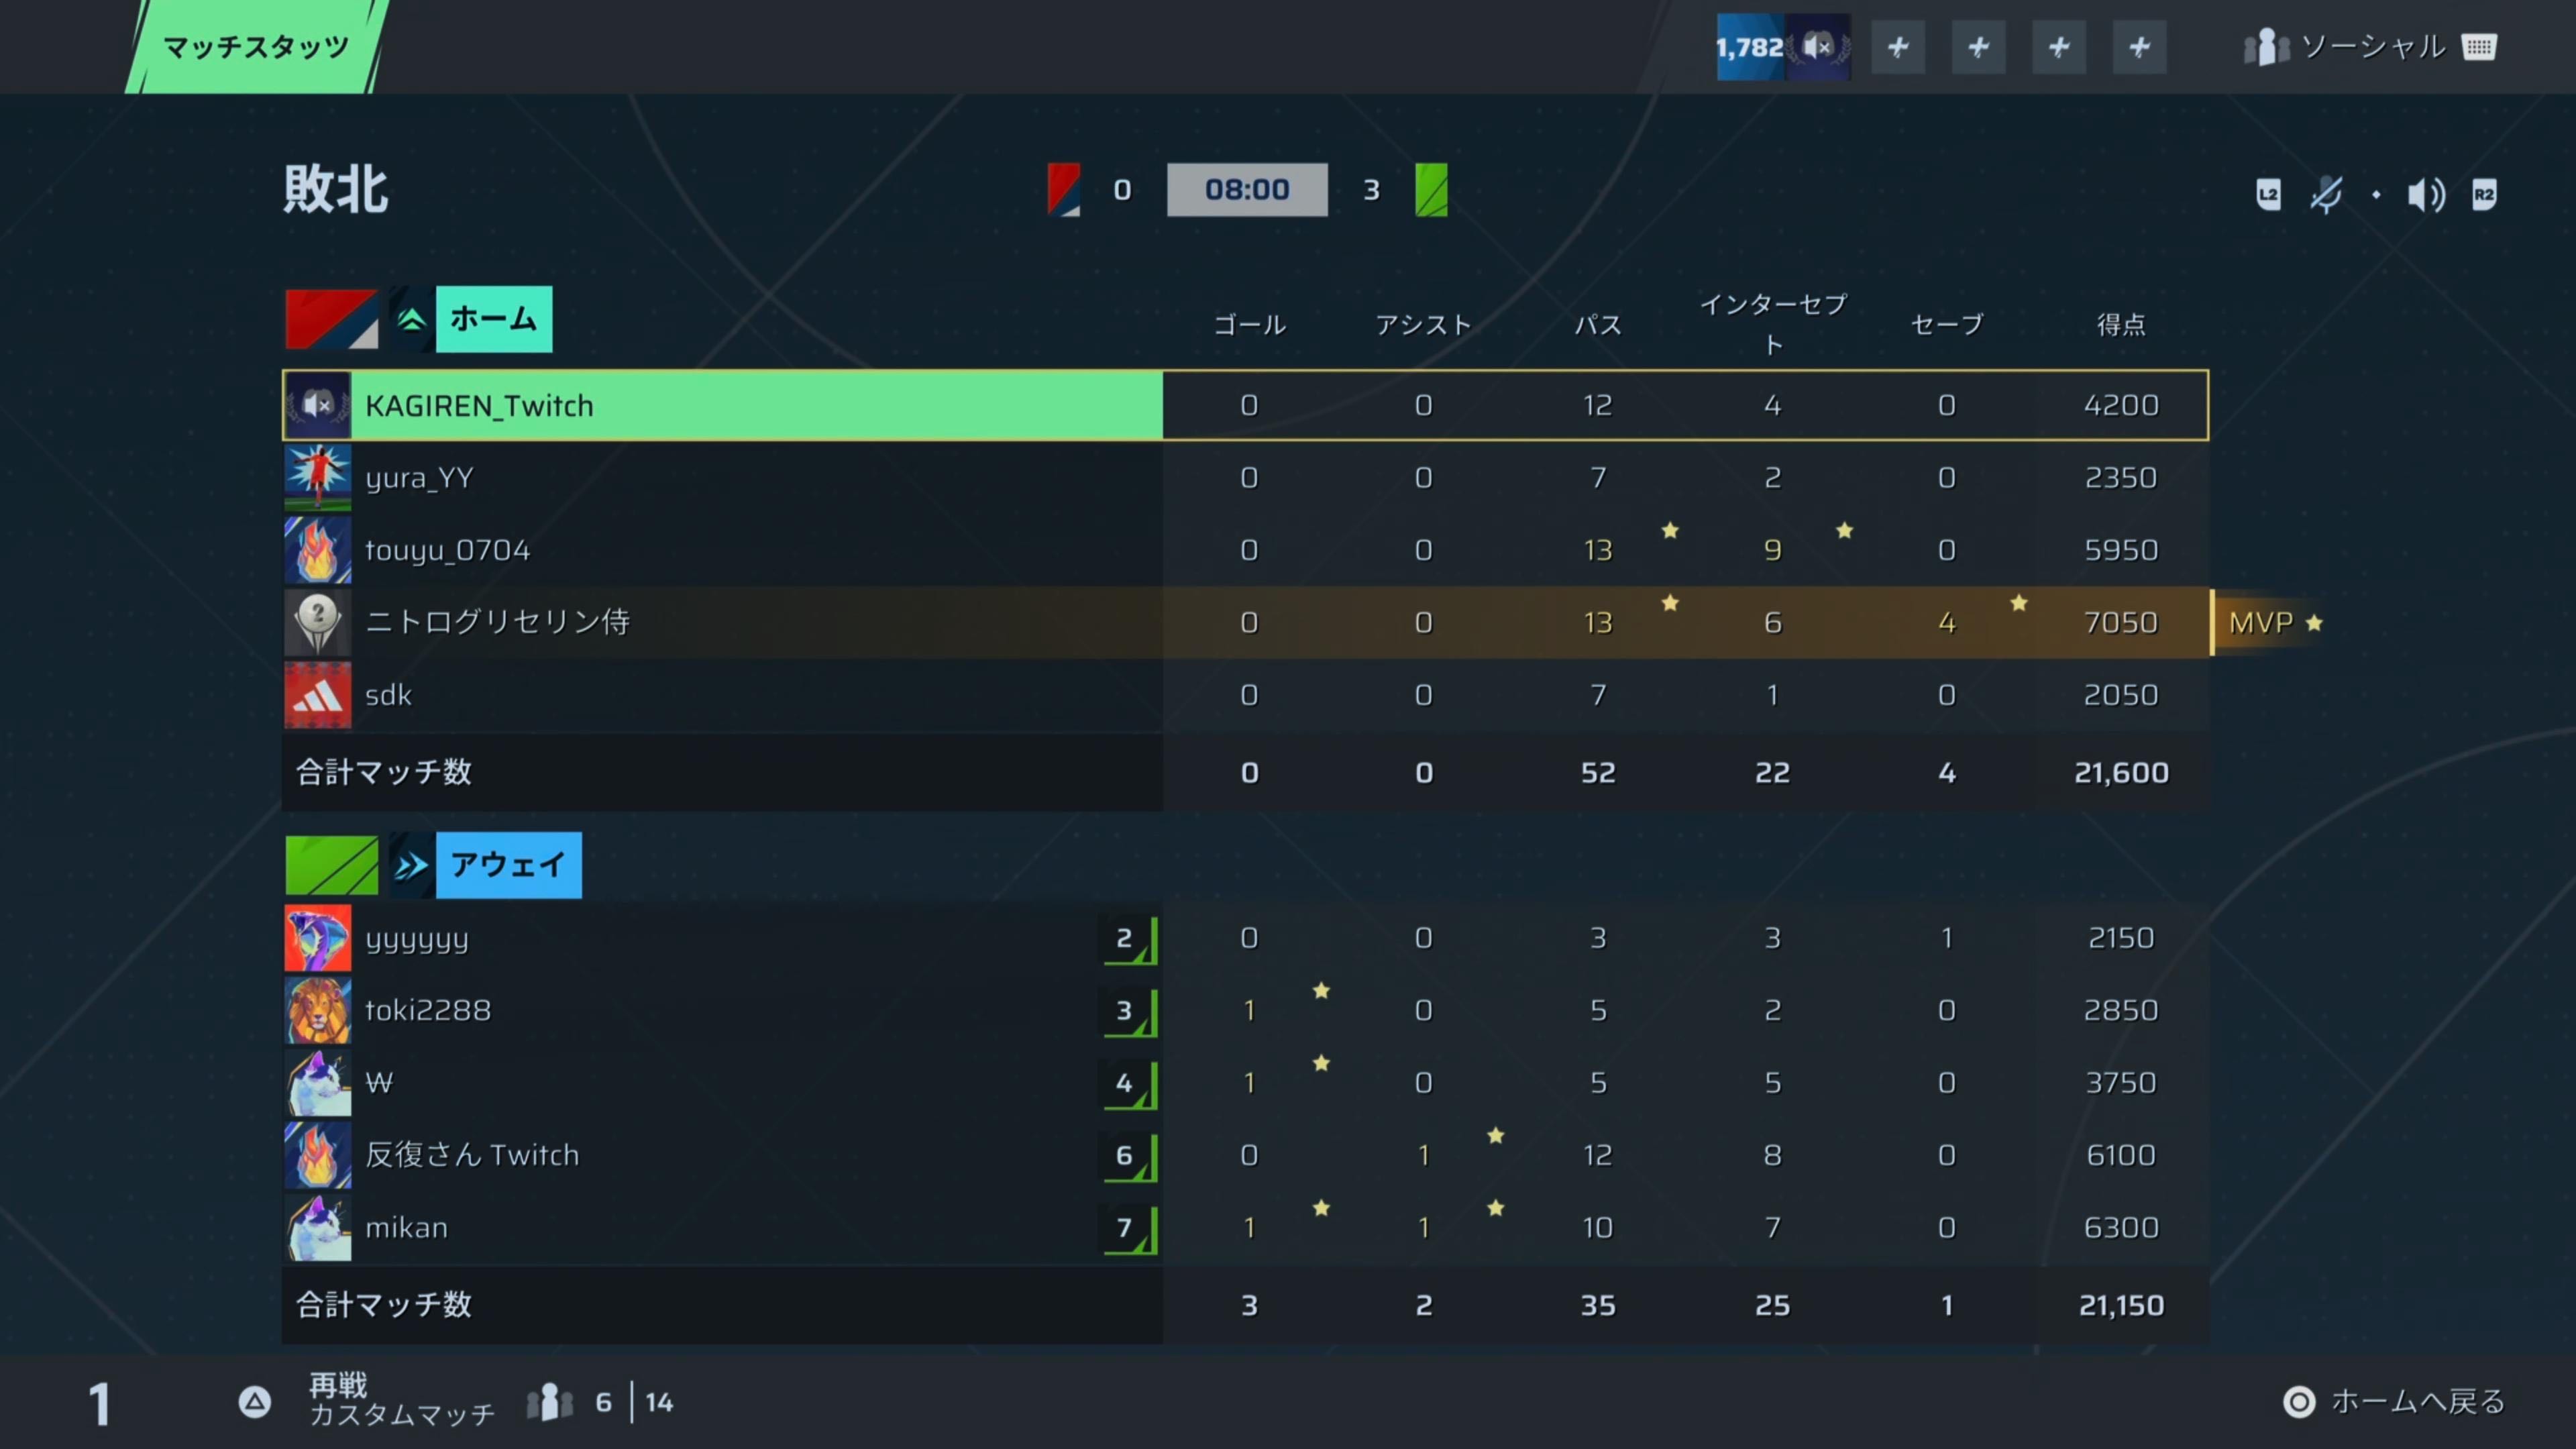Click the sdk player's Adidas avatar
Screen dimensions: 2576x1449
click(318, 695)
